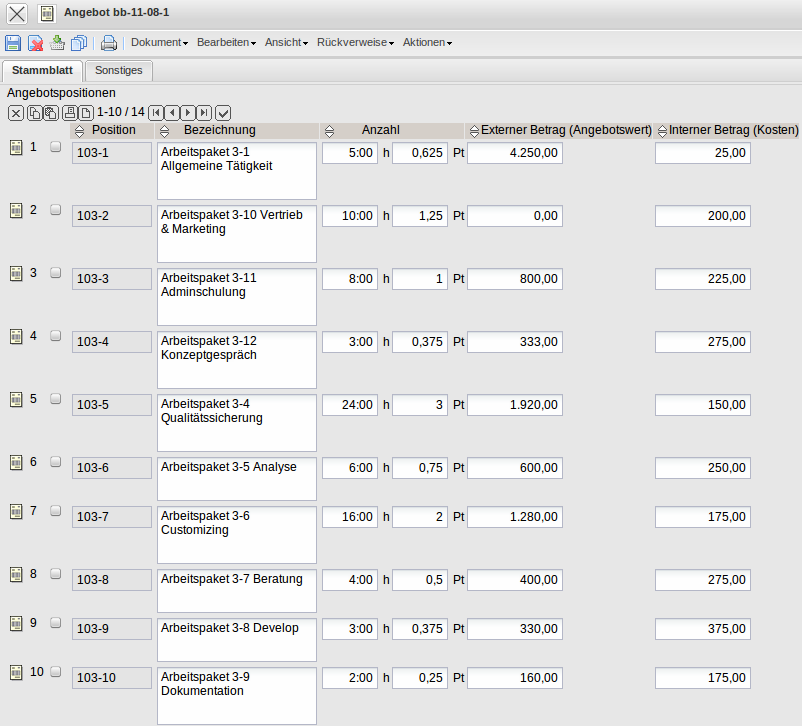Click the Arbeitspaket 3-11 Adminschulung description field
Screen dimensions: 802x726
tap(237, 296)
